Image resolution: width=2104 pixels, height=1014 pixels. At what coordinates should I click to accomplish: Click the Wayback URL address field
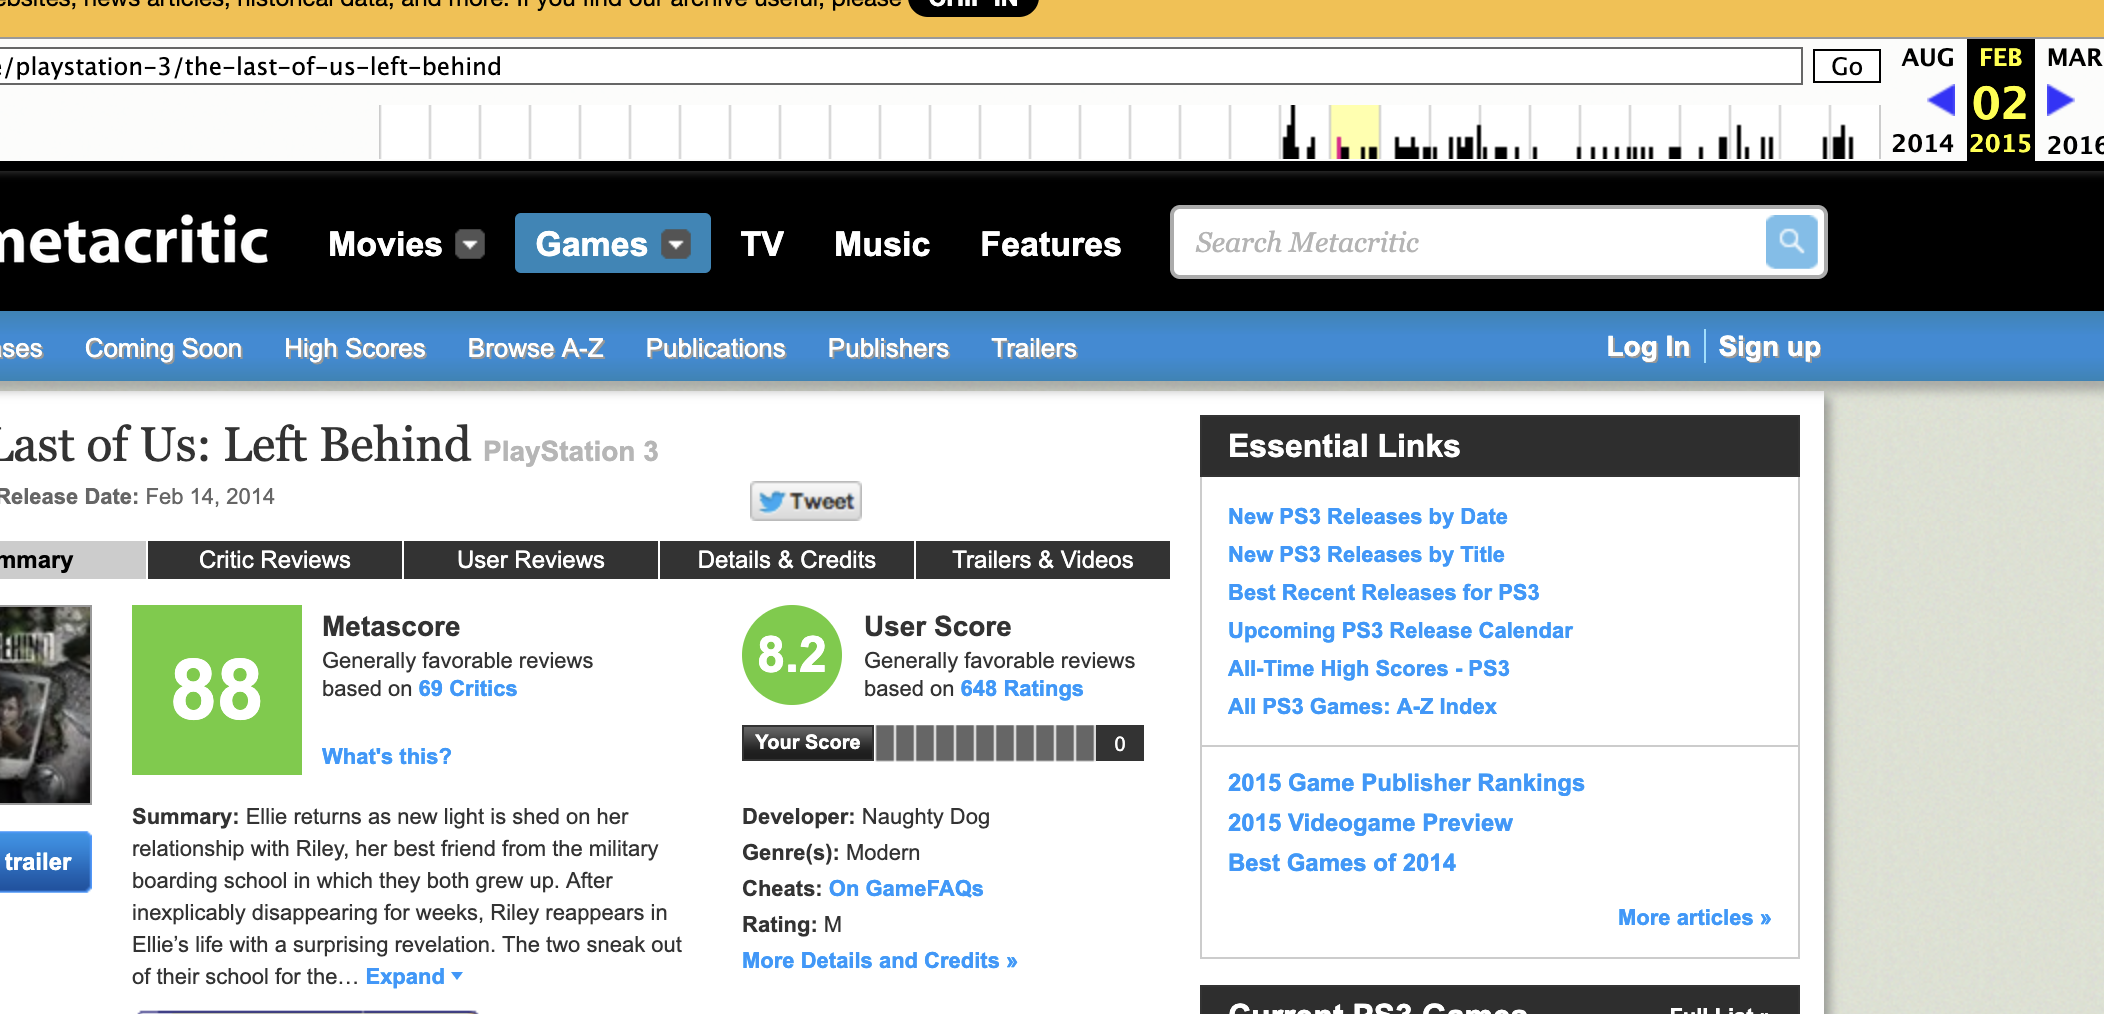point(900,66)
